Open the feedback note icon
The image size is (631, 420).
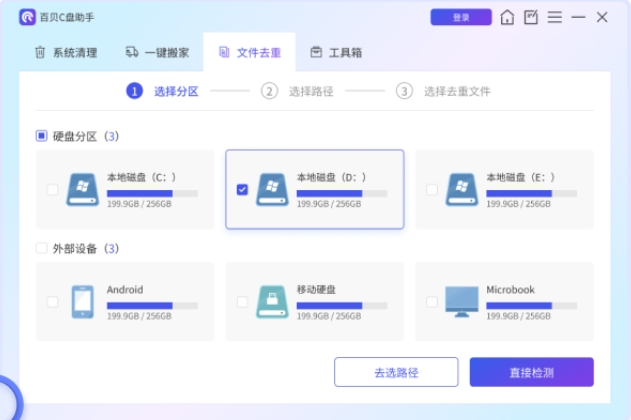[531, 17]
